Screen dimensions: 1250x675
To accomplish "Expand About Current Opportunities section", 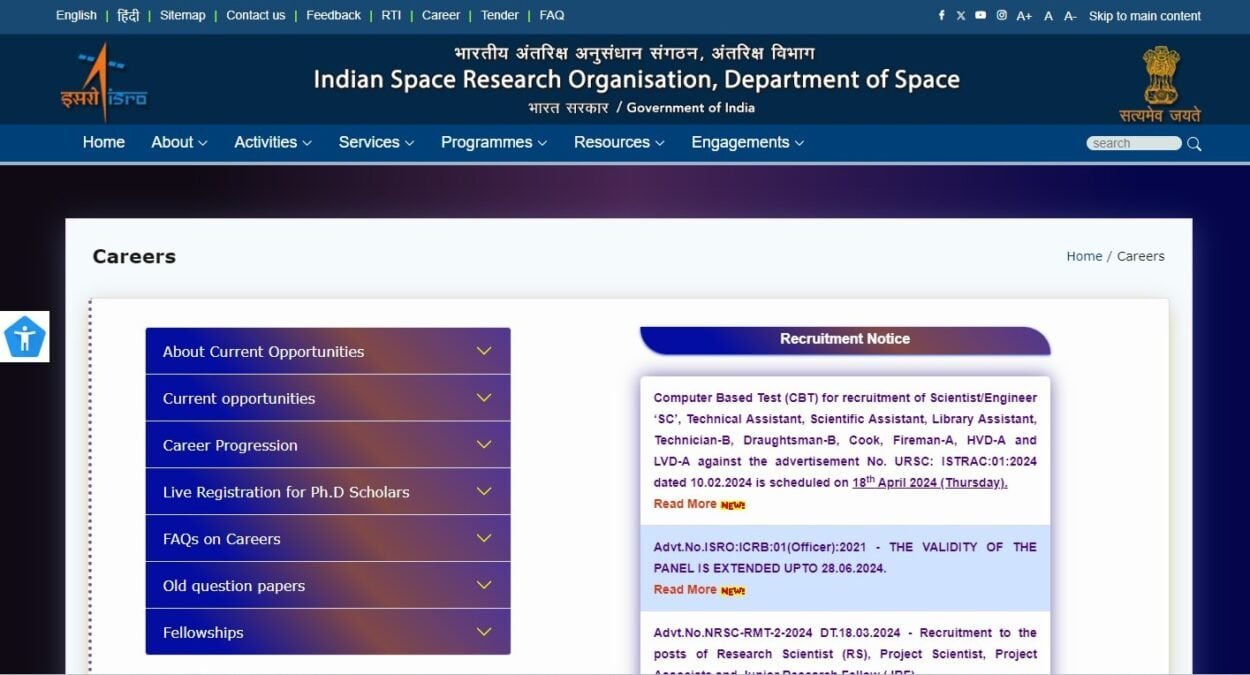I will (x=328, y=351).
